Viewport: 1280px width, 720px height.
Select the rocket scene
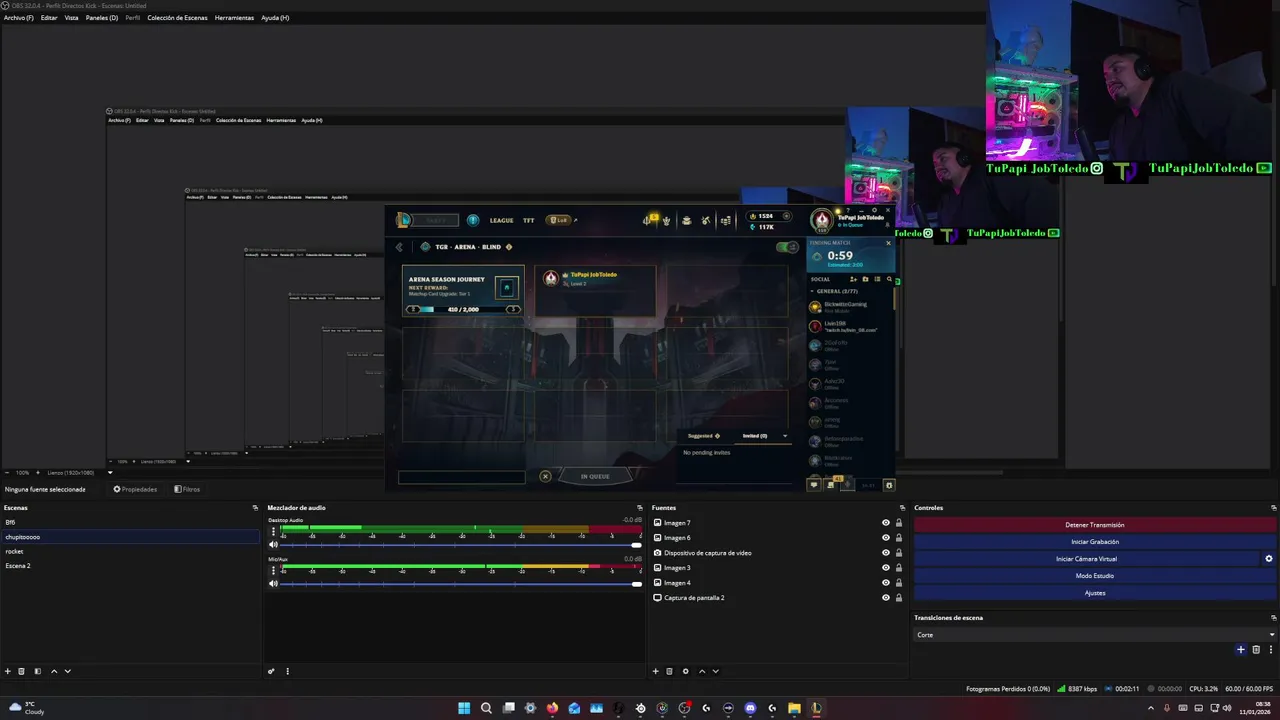[130, 551]
